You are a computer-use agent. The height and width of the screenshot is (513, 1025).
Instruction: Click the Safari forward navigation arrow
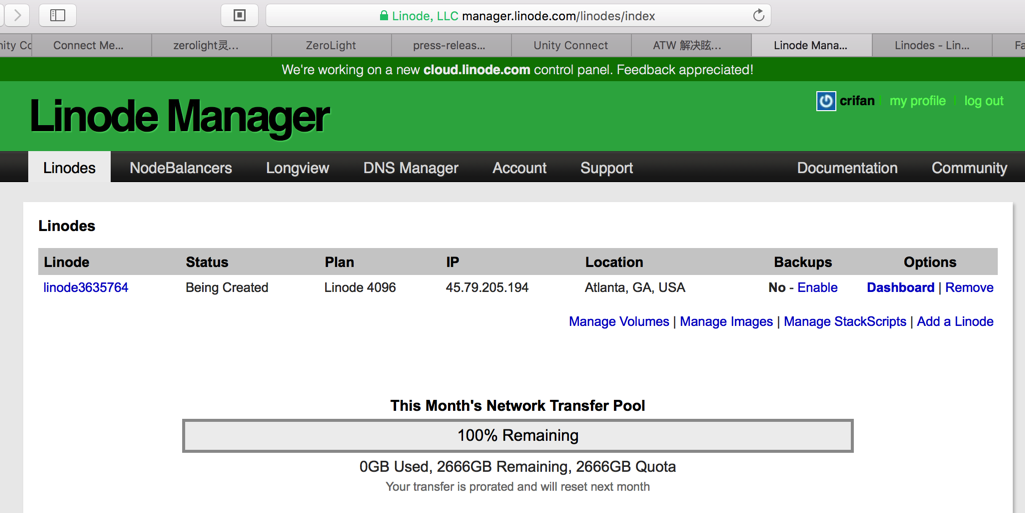click(16, 15)
